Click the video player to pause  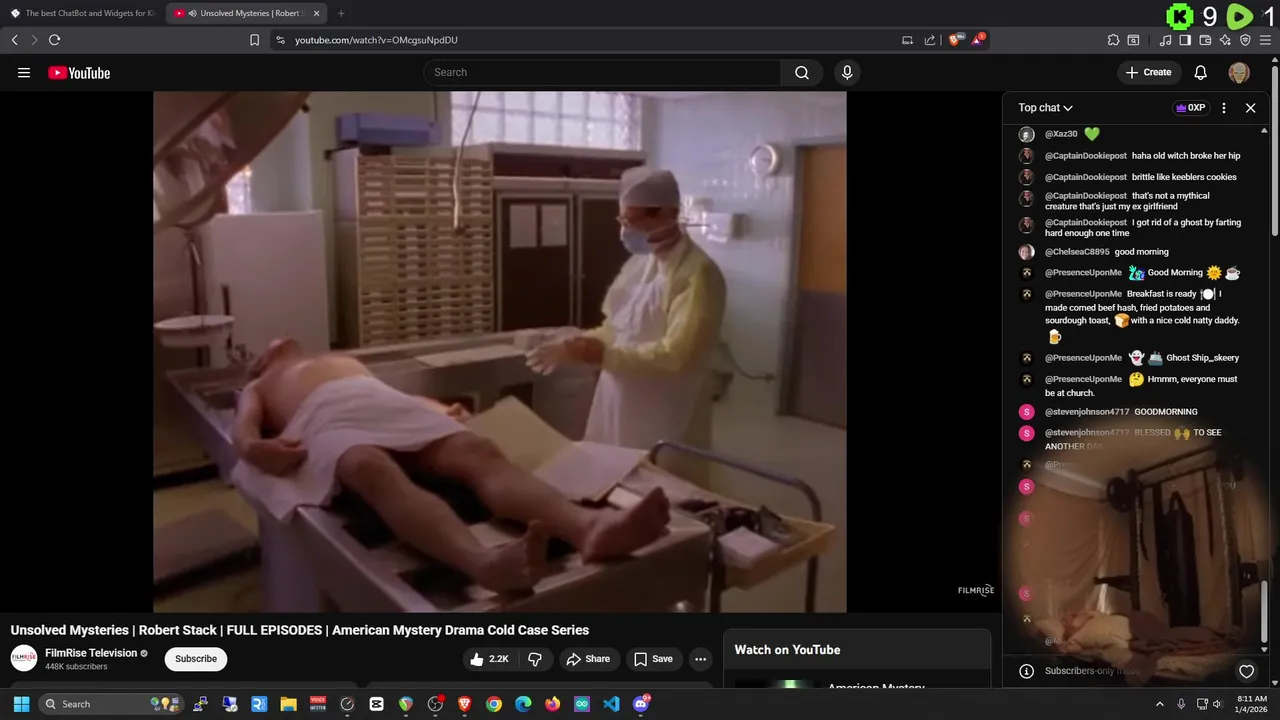tap(500, 351)
